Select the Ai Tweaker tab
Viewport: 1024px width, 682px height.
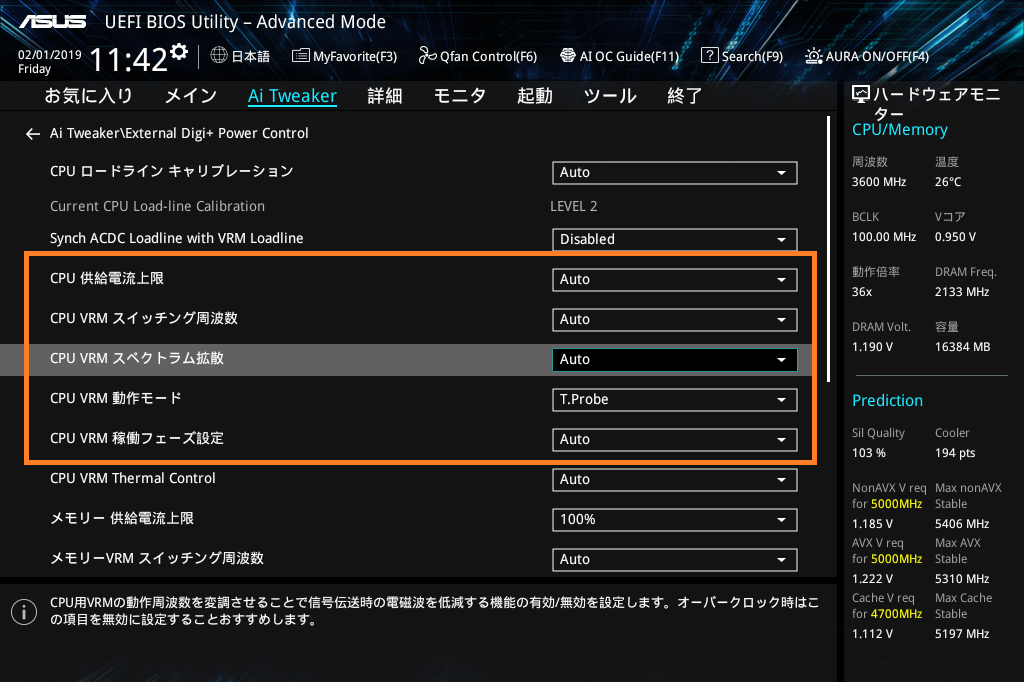click(293, 96)
